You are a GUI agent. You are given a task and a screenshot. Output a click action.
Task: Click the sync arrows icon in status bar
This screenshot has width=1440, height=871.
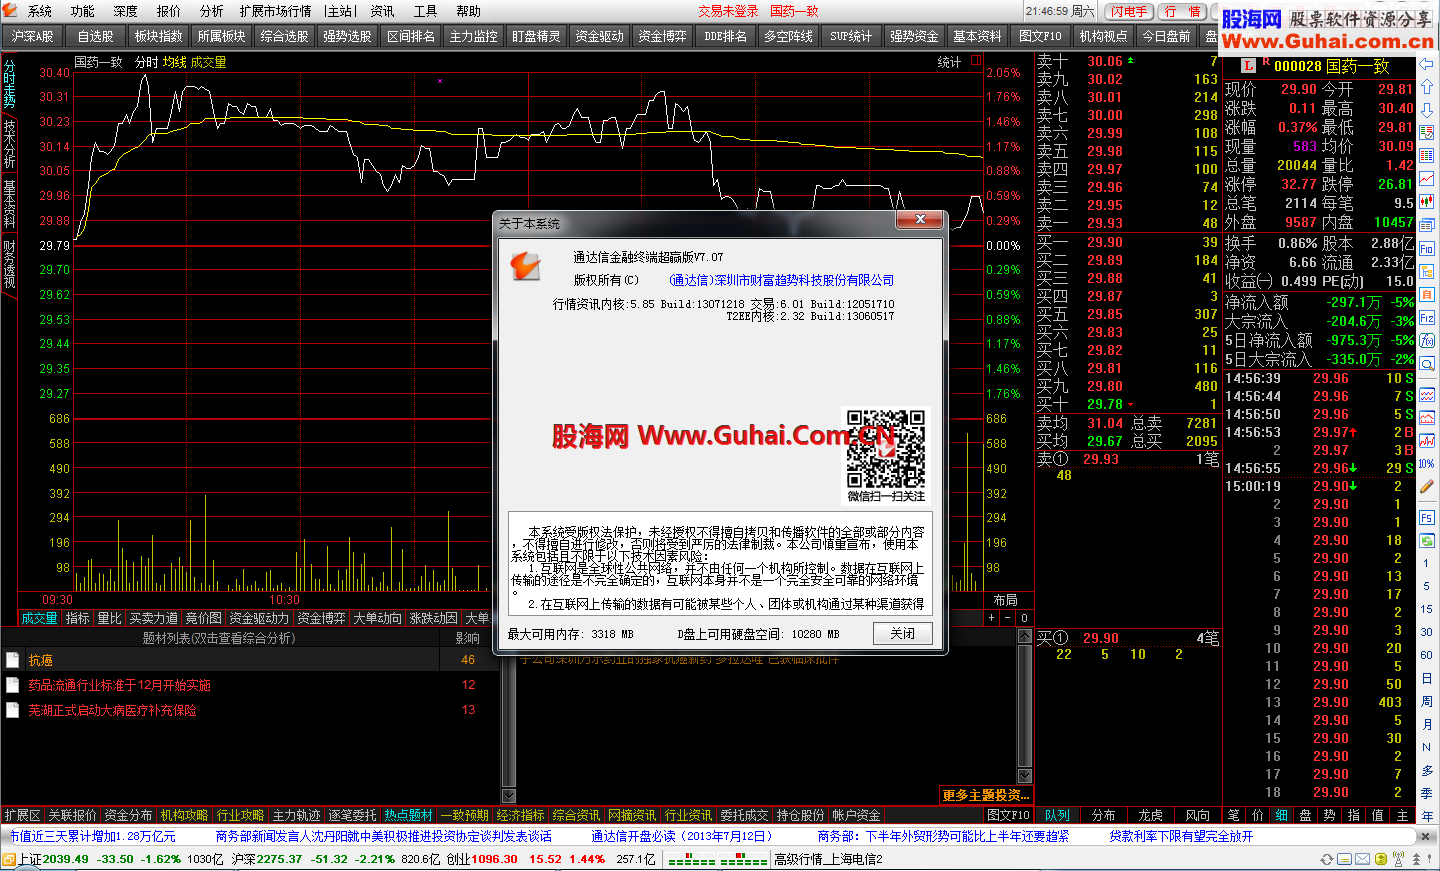1327,859
